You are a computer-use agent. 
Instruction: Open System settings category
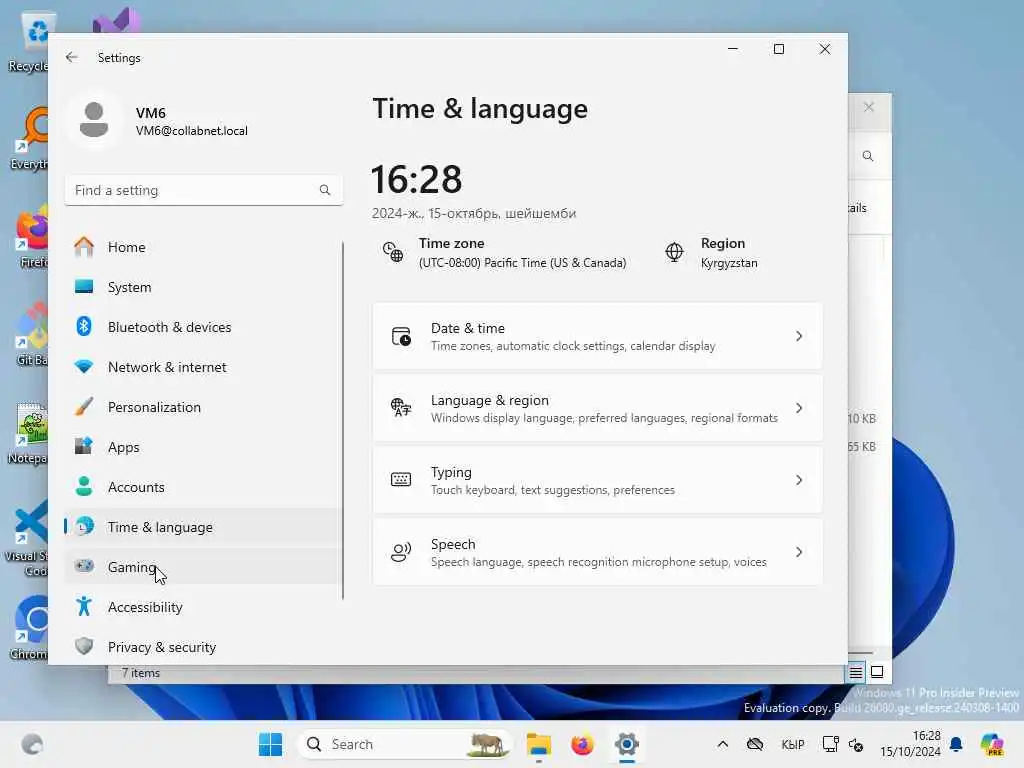[203, 287]
